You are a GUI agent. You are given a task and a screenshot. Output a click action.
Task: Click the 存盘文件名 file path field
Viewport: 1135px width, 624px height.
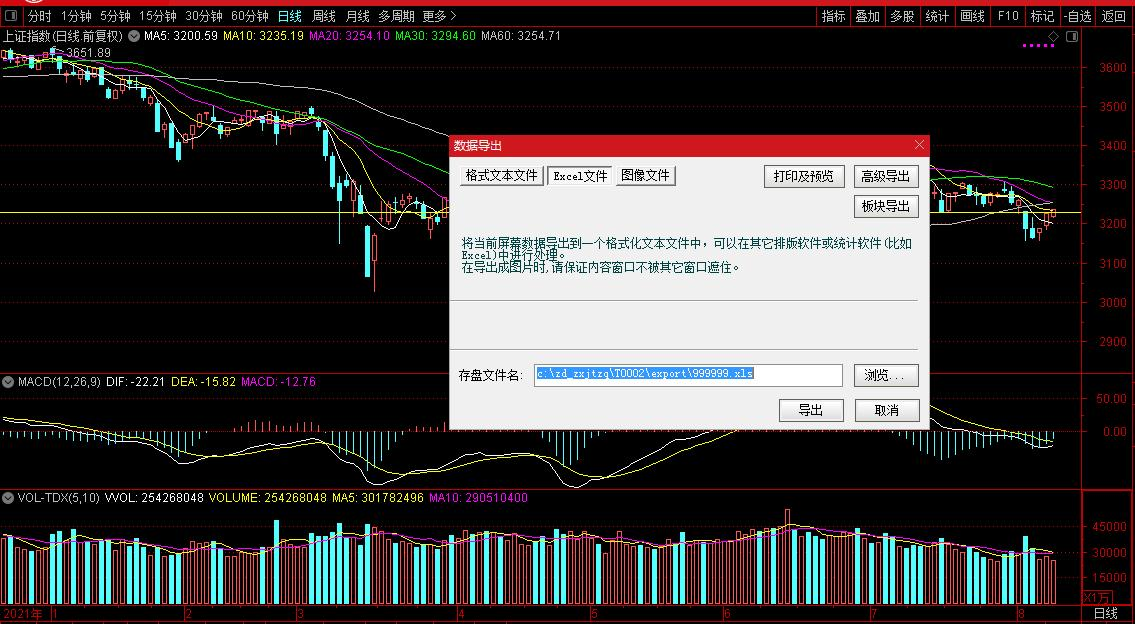688,375
